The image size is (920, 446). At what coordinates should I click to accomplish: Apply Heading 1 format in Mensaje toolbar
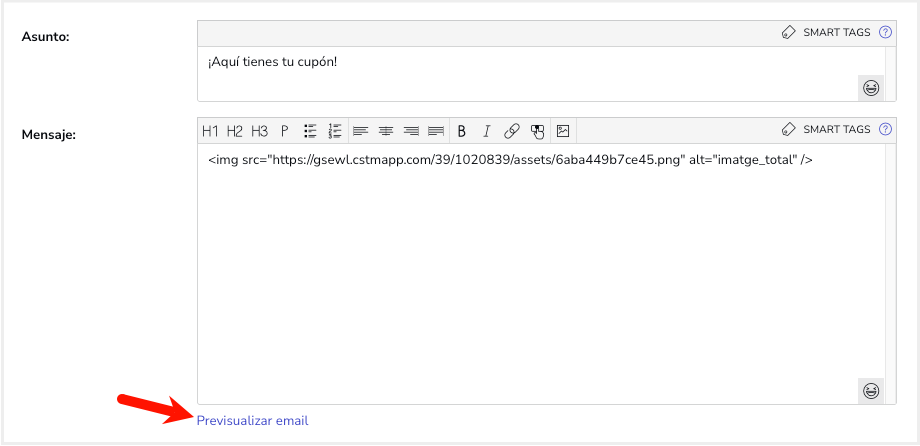click(x=210, y=131)
